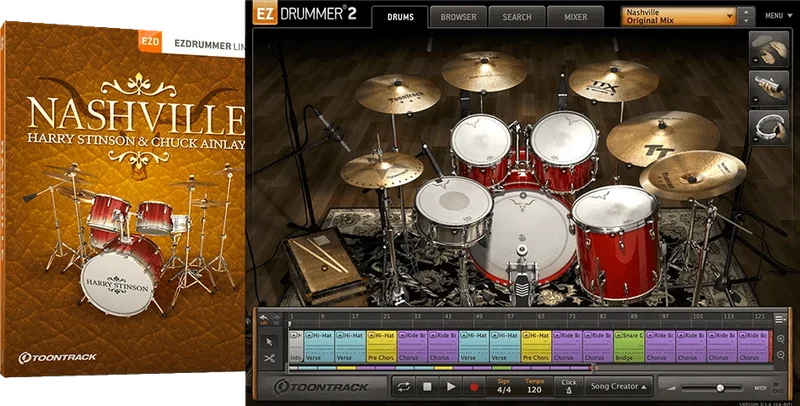Select the Intro block in song track
800x406 pixels.
(296, 346)
